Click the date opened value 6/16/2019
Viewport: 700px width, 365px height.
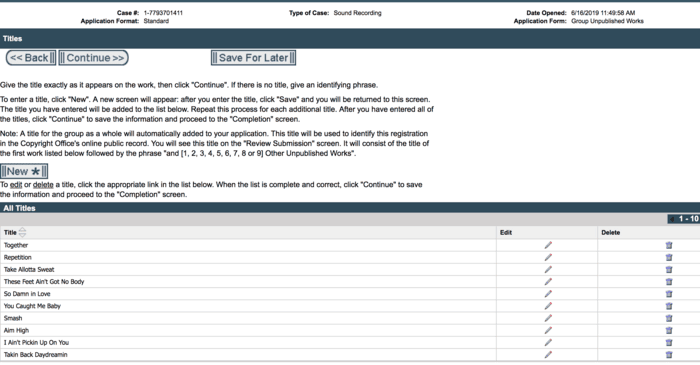(603, 13)
